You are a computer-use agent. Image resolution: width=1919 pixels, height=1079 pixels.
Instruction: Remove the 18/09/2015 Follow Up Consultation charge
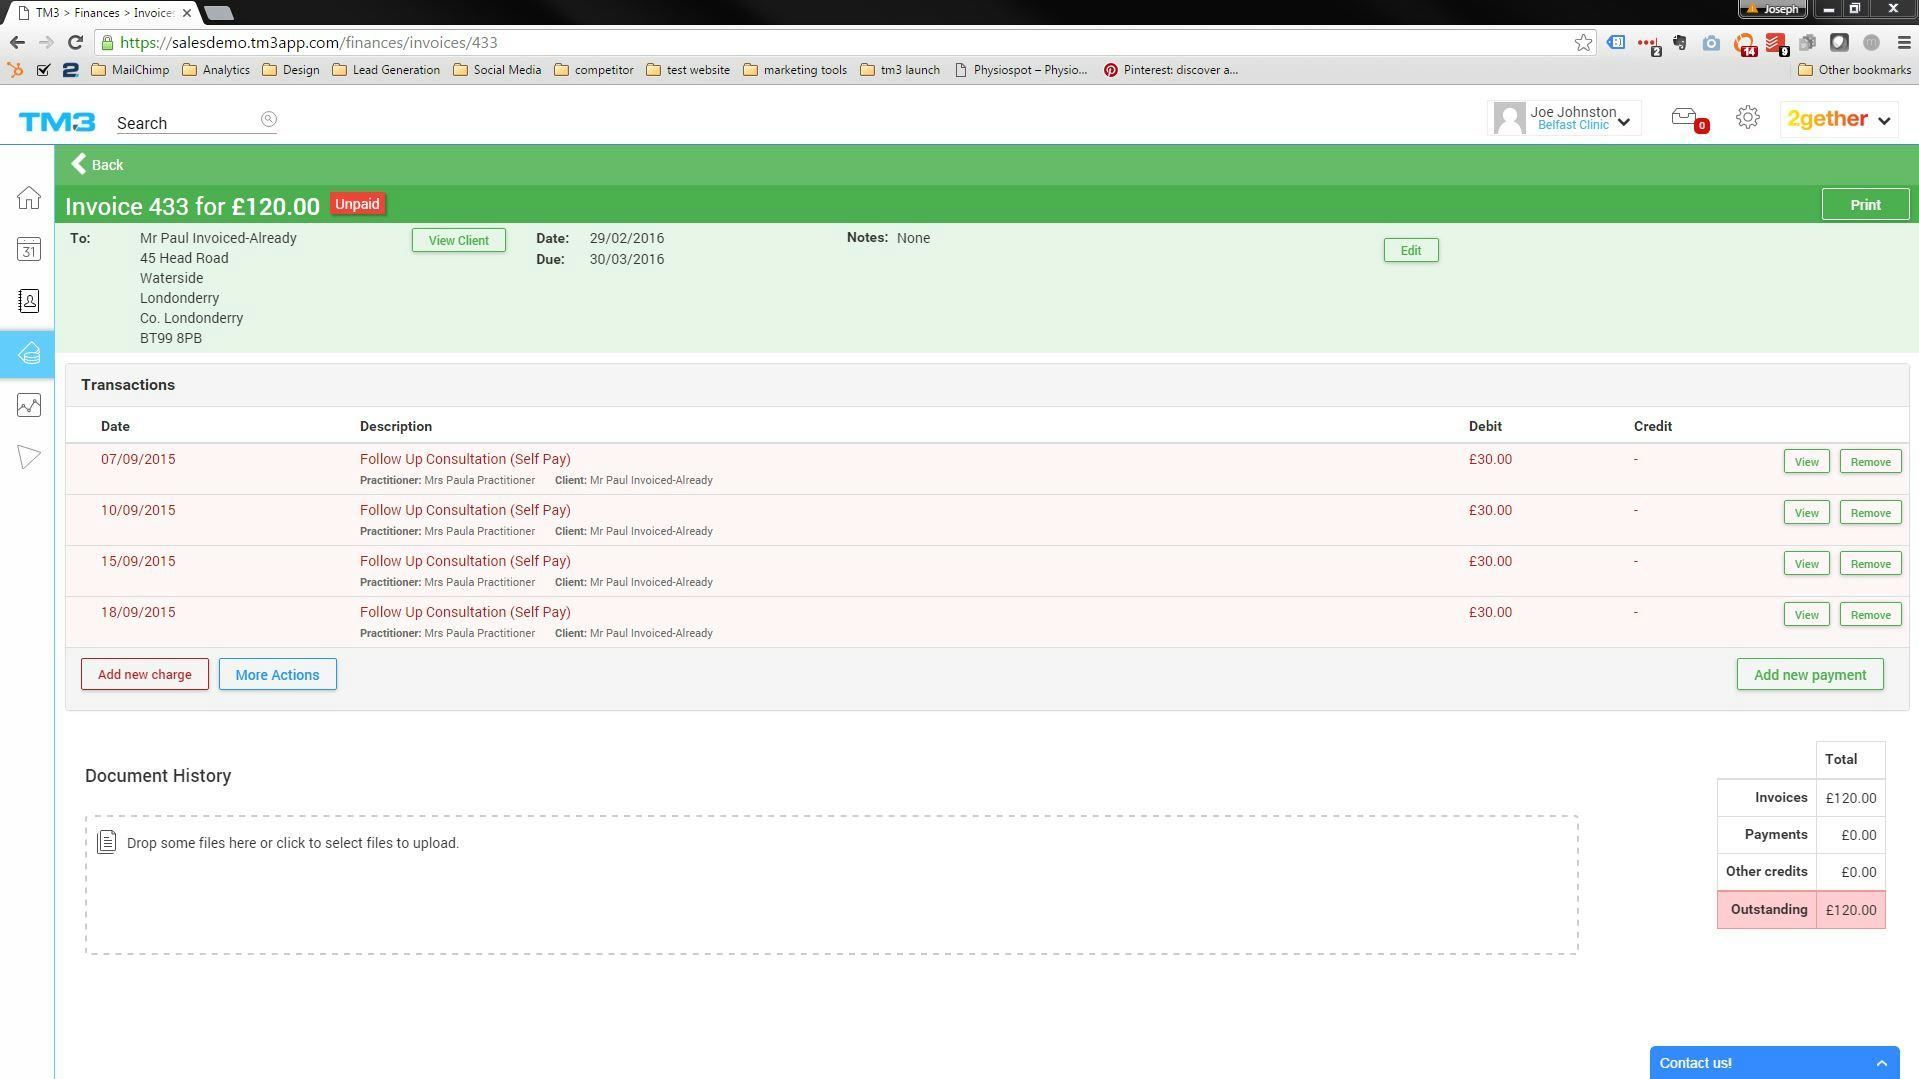click(x=1869, y=614)
